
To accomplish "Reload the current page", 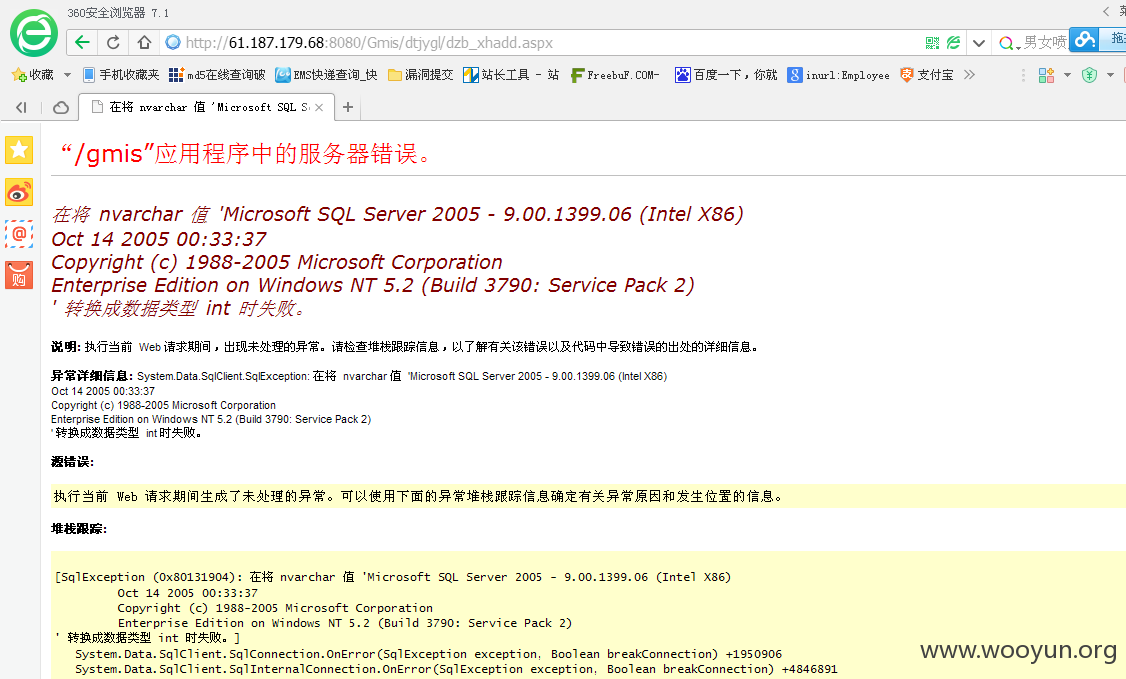I will point(113,42).
